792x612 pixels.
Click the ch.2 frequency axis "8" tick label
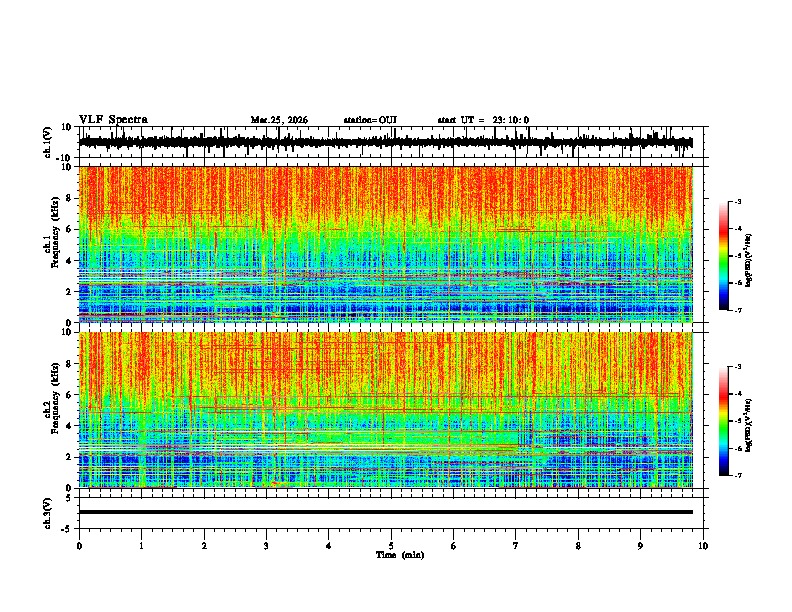(x=69, y=364)
